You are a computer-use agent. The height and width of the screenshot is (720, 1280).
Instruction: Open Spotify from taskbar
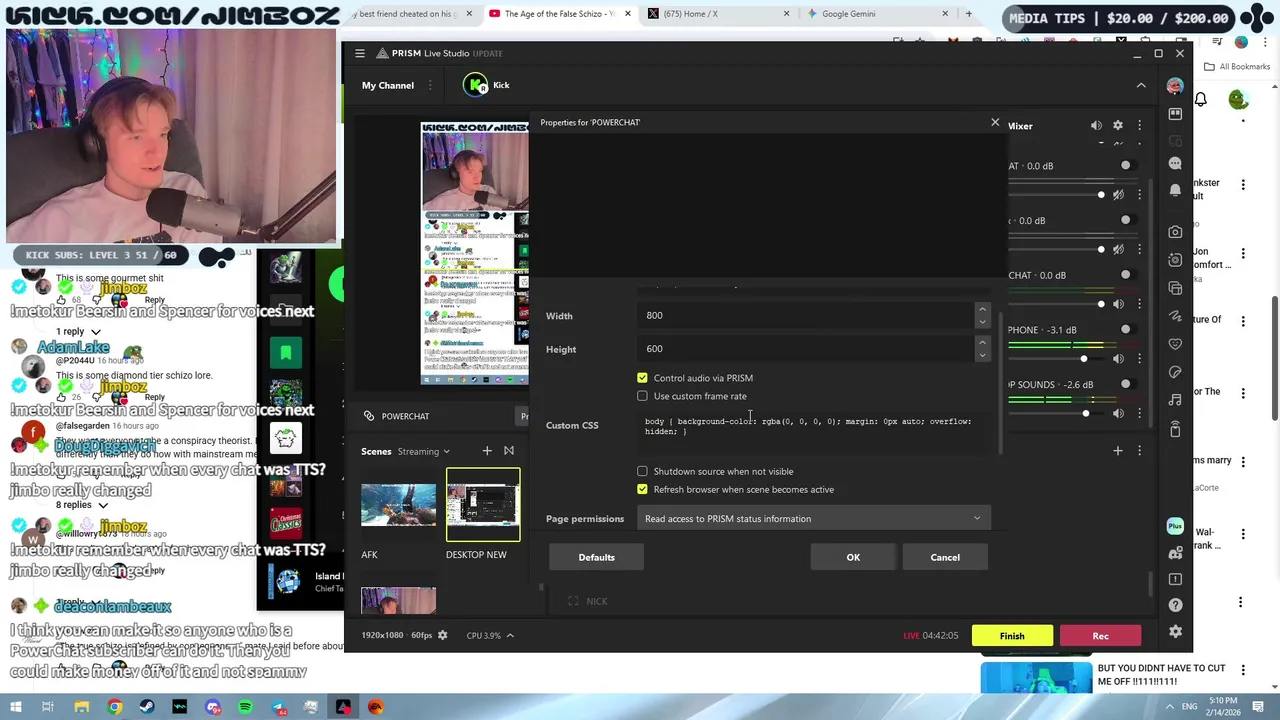pyautogui.click(x=246, y=707)
